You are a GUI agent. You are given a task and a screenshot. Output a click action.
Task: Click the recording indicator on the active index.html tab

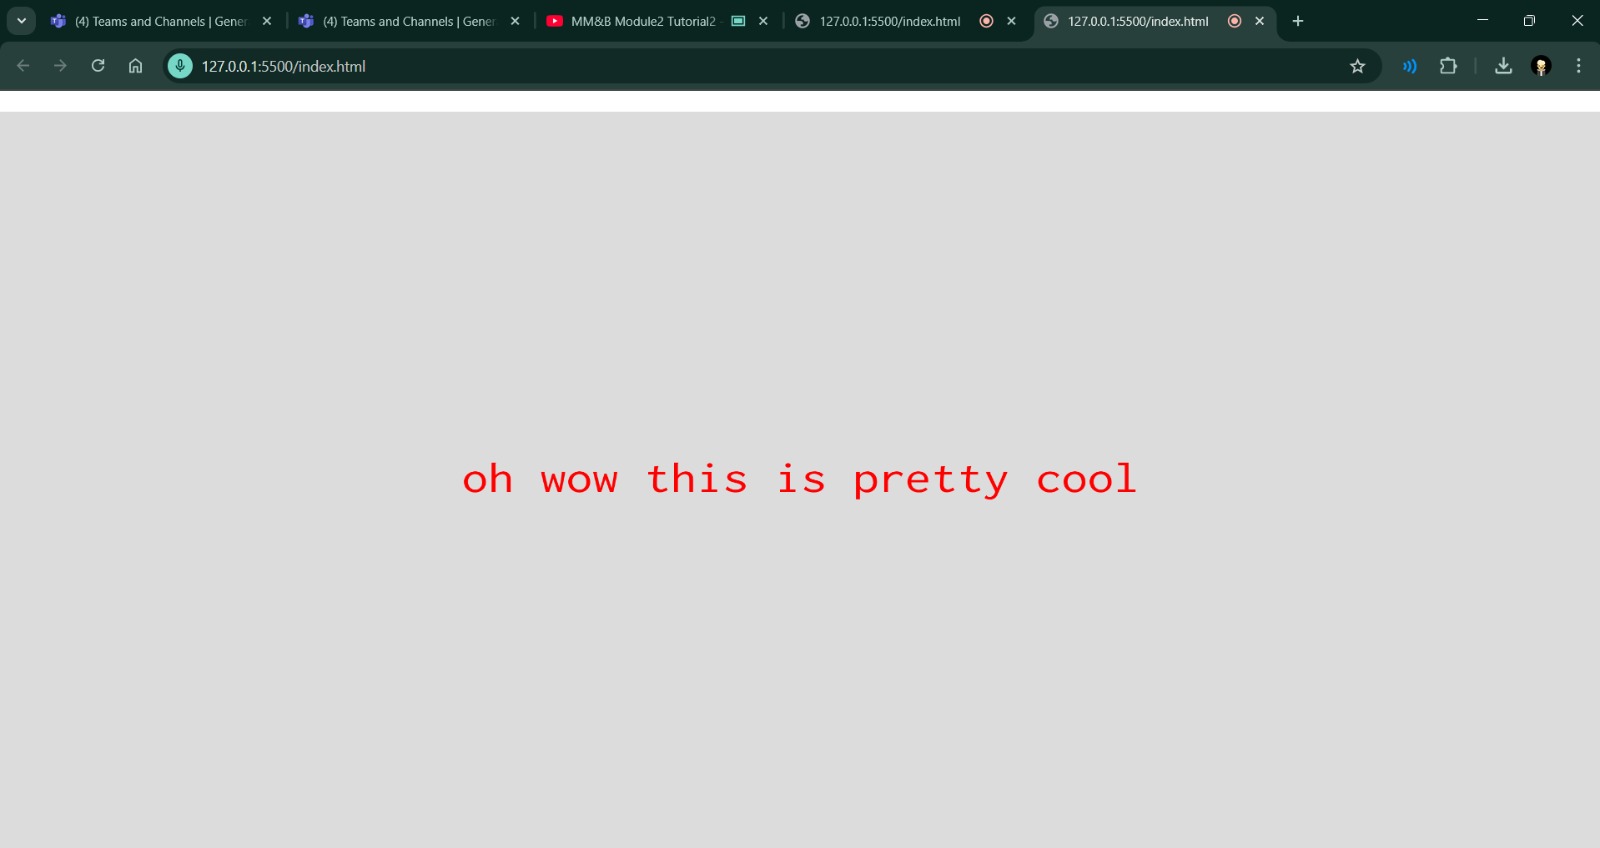[1234, 21]
